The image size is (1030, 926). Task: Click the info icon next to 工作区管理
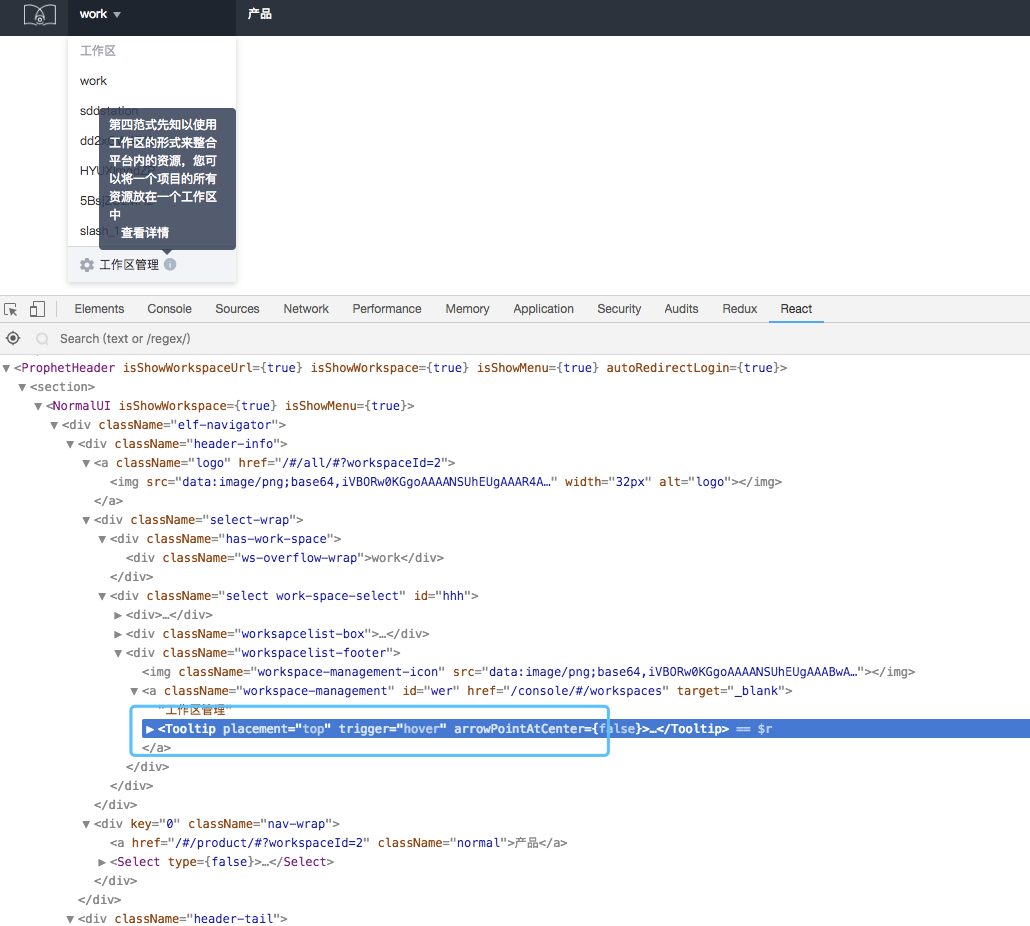click(x=170, y=265)
